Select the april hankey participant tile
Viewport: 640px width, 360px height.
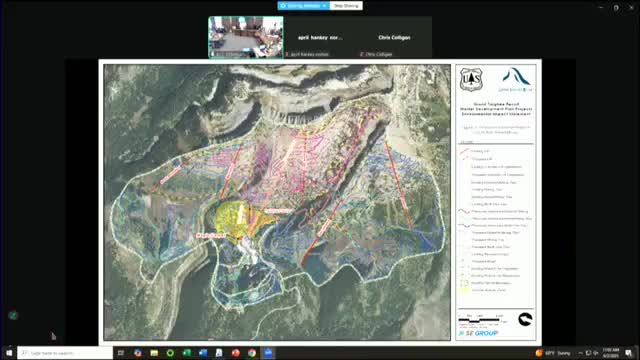point(320,37)
